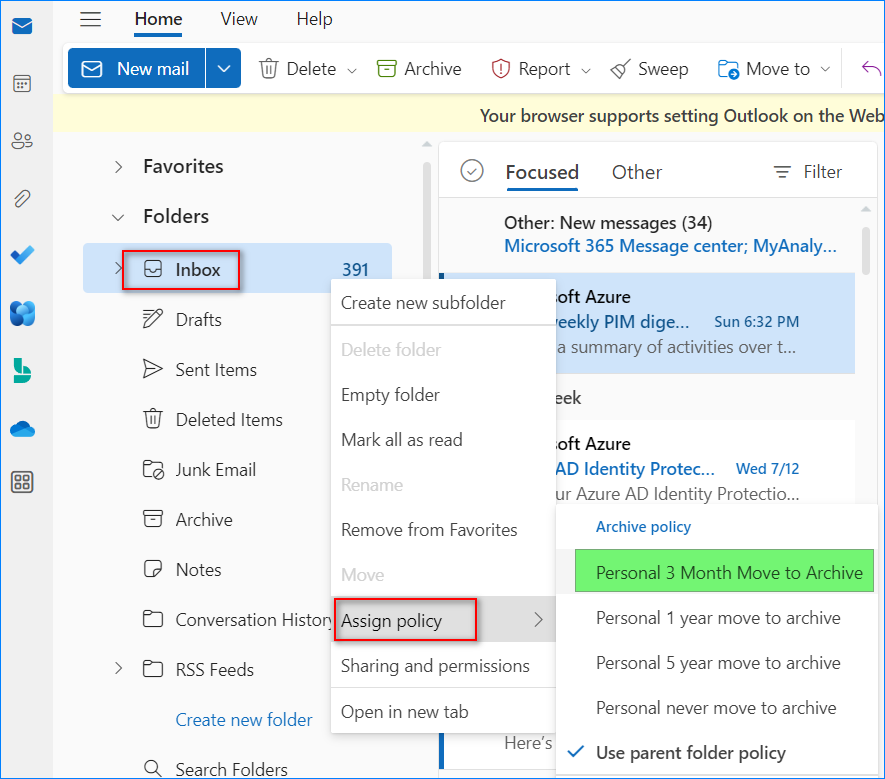The image size is (885, 779).
Task: Switch to the Focused inbox tab
Action: (x=542, y=172)
